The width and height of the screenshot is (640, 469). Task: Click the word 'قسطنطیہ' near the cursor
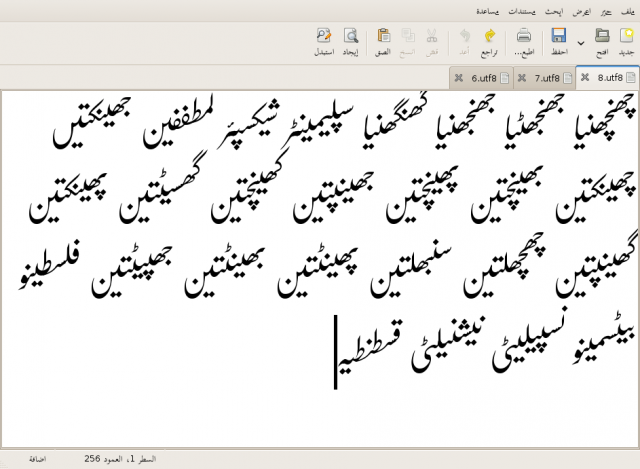click(370, 347)
